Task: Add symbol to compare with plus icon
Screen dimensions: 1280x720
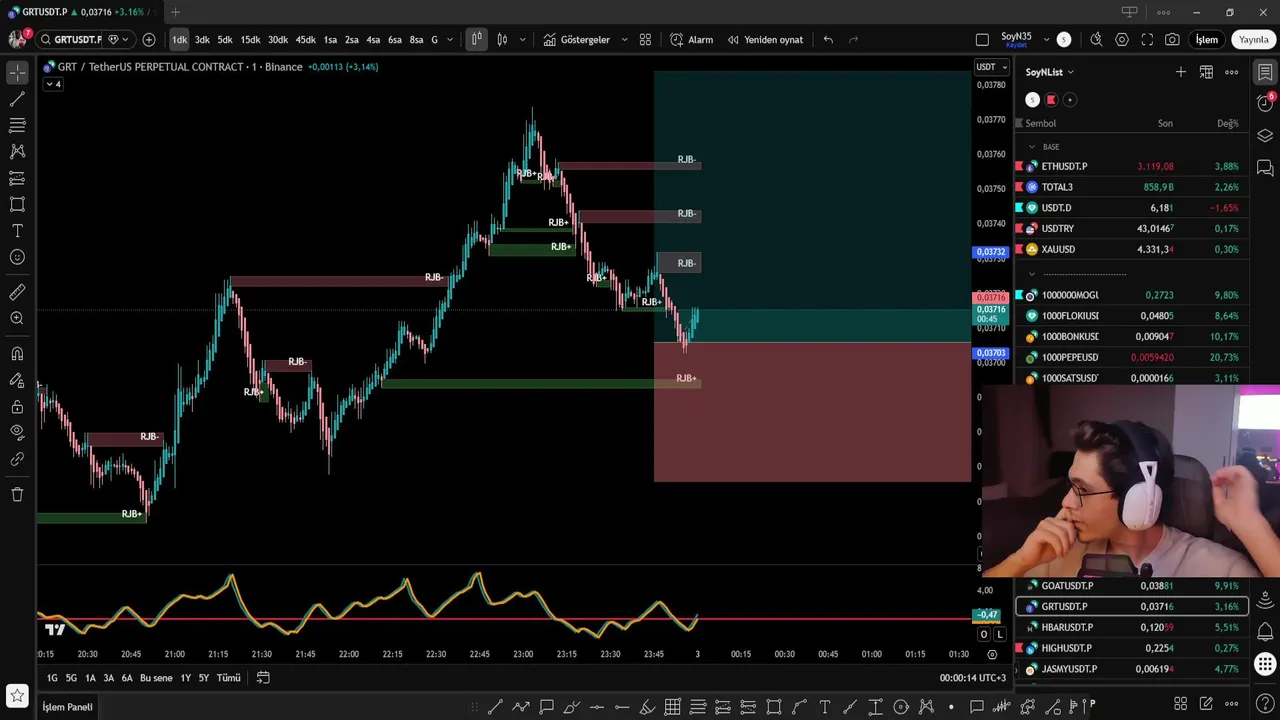Action: pos(149,40)
